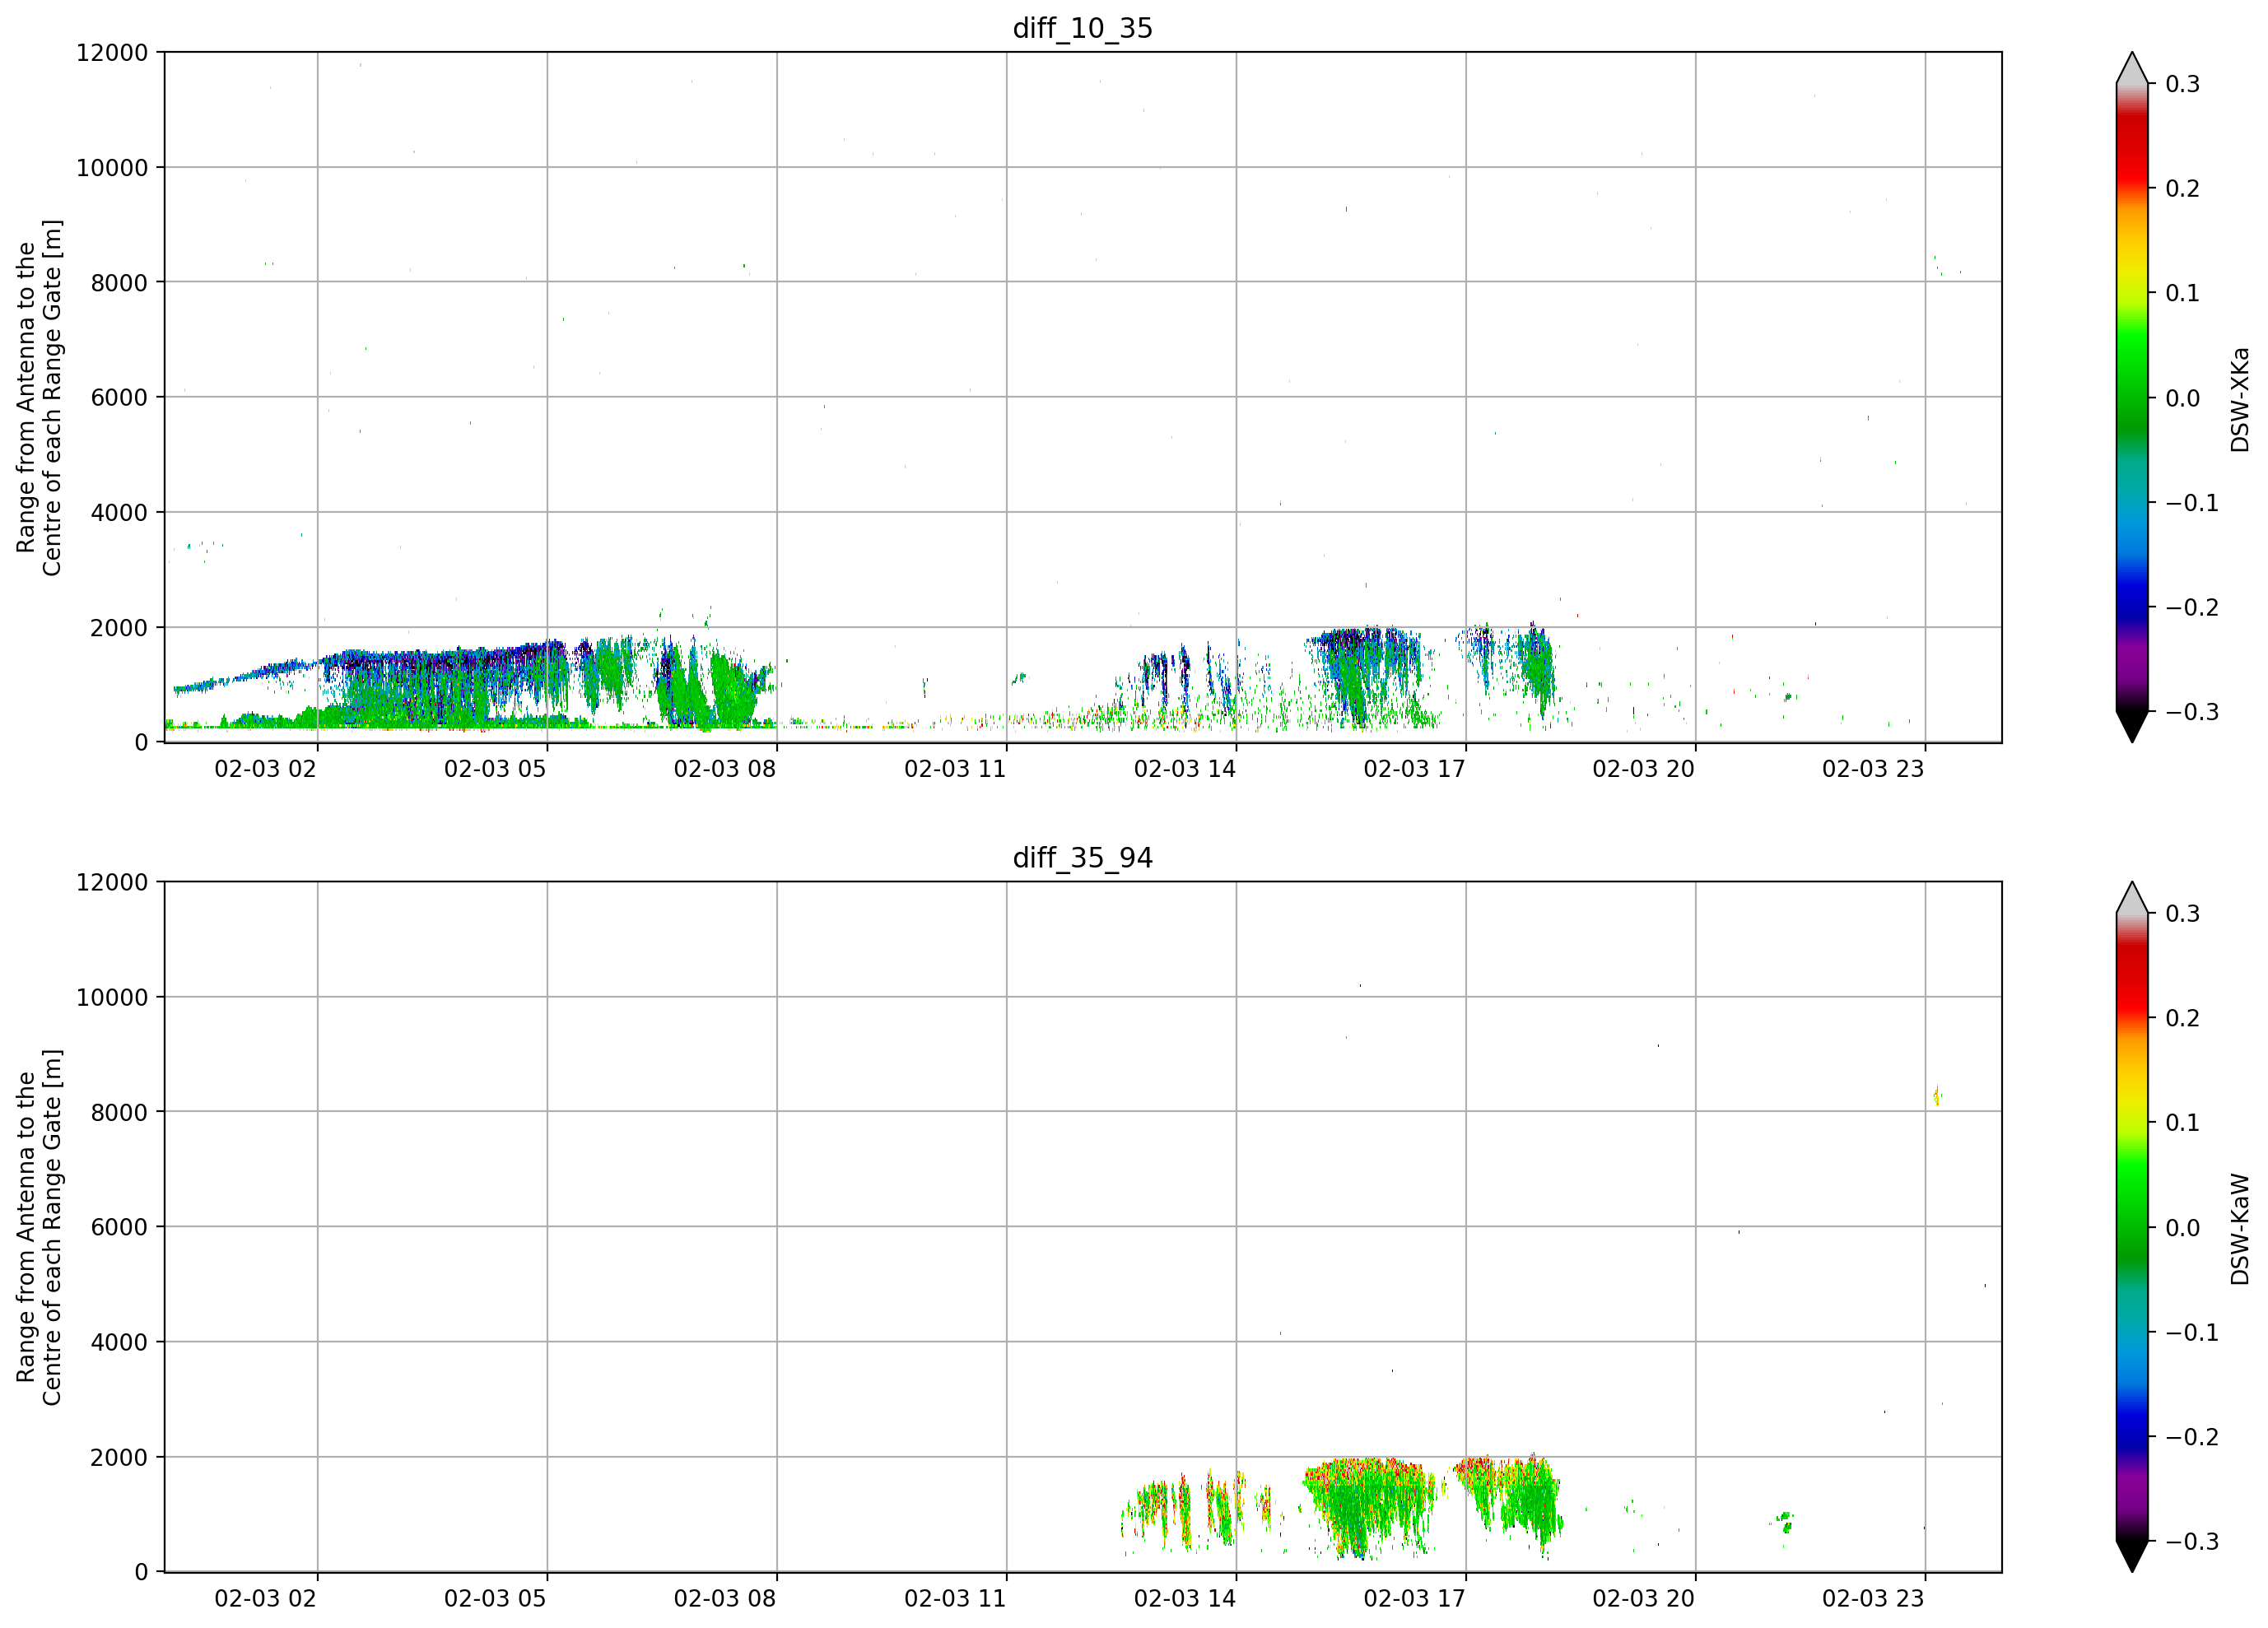Click the y-axis range label of diff_10_35
This screenshot has height=1628, width=2268.
(39, 397)
